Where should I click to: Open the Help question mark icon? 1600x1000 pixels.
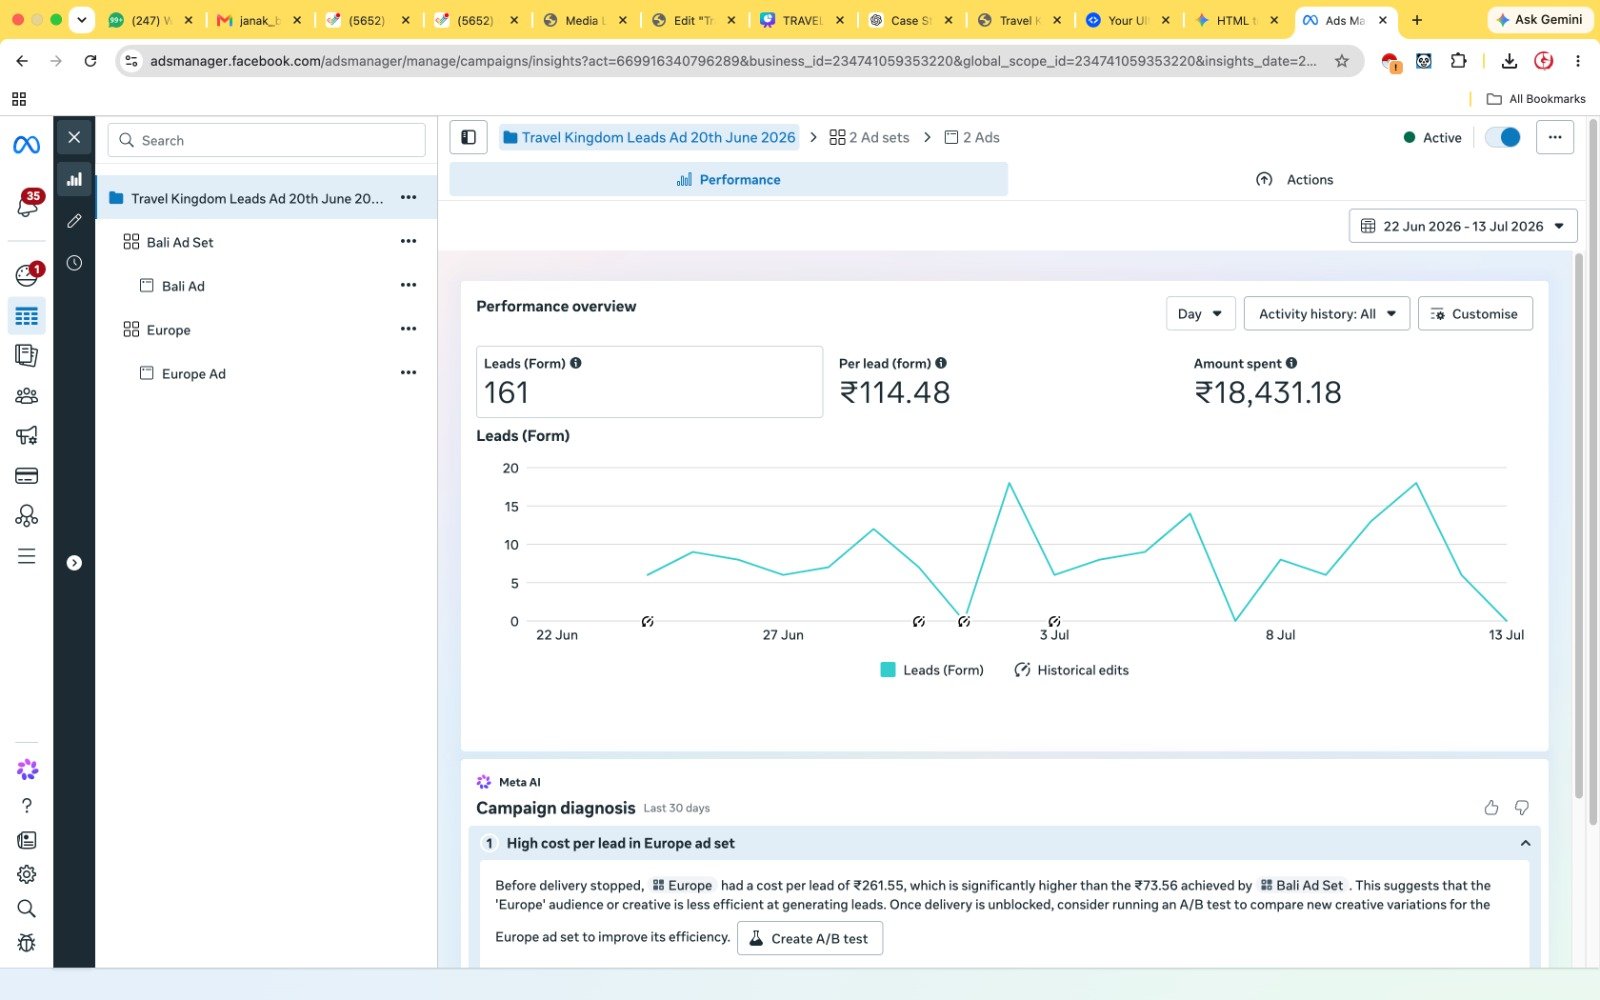point(27,805)
